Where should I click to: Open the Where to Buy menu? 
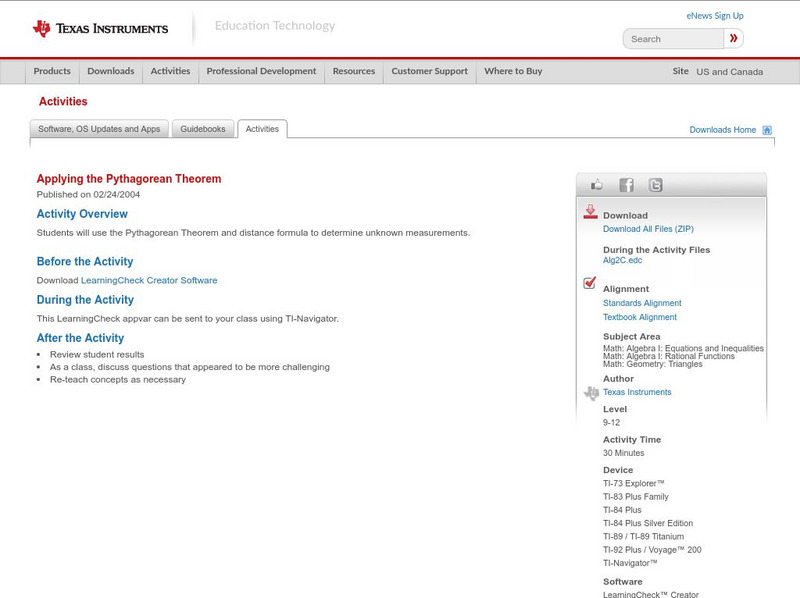click(x=513, y=71)
